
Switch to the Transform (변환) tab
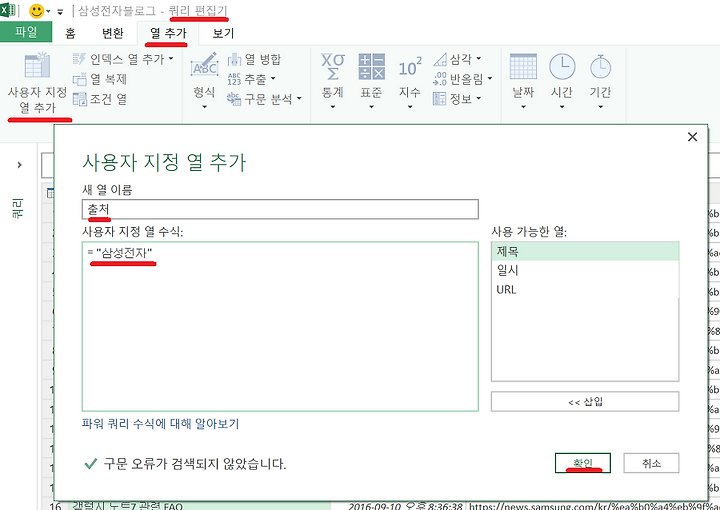pyautogui.click(x=112, y=33)
